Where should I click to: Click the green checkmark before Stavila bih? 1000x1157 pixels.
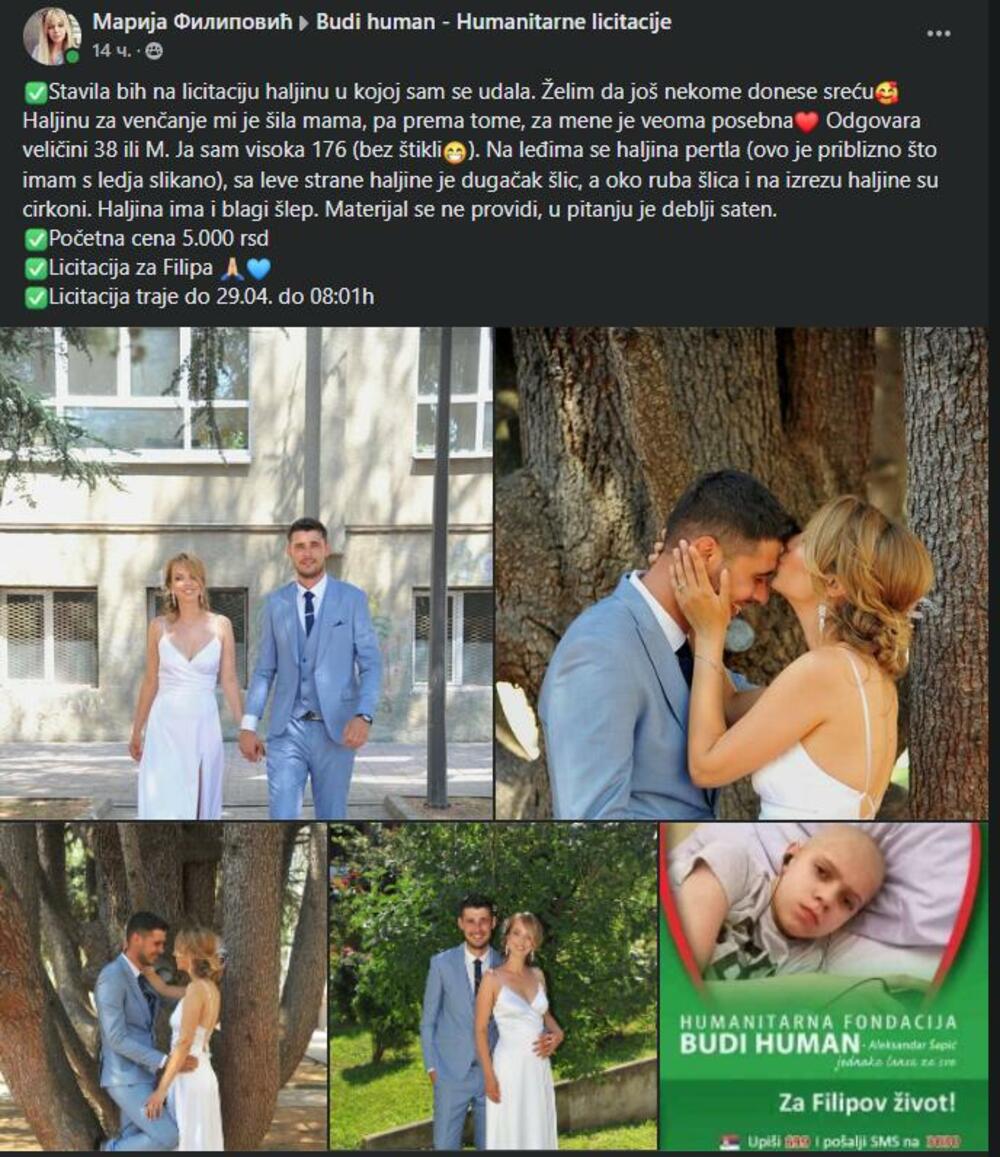pyautogui.click(x=35, y=93)
